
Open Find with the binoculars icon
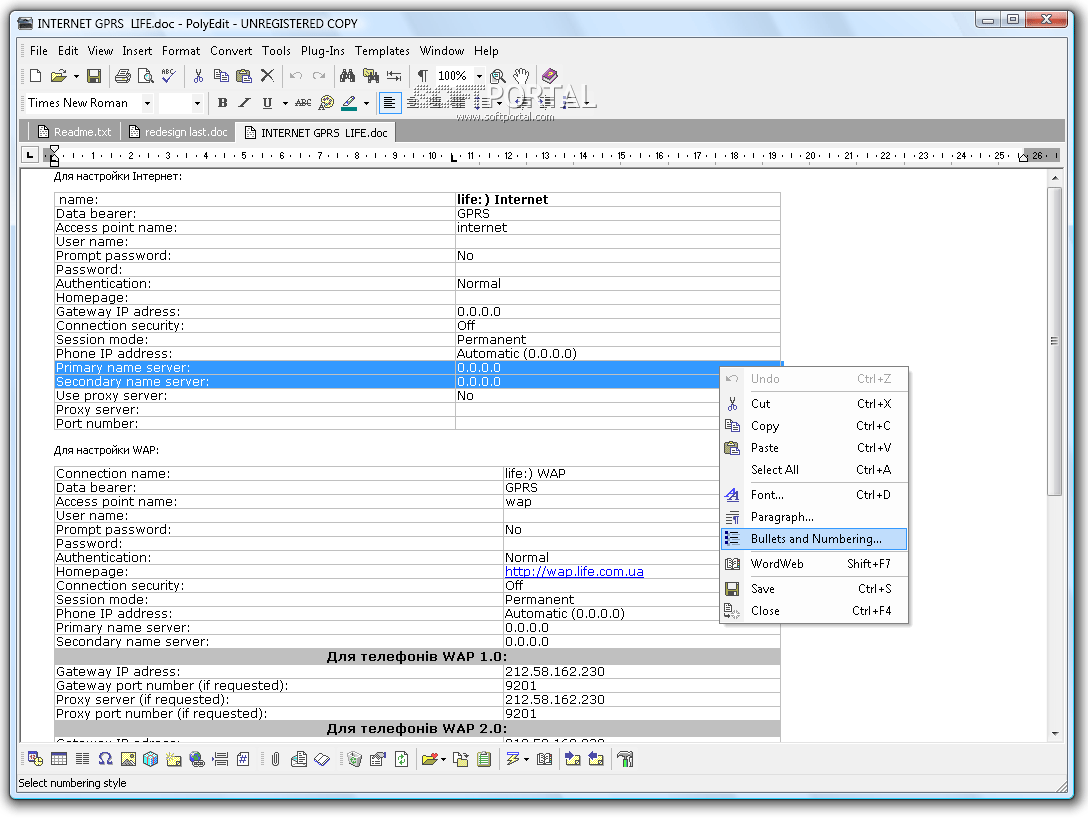pyautogui.click(x=348, y=76)
